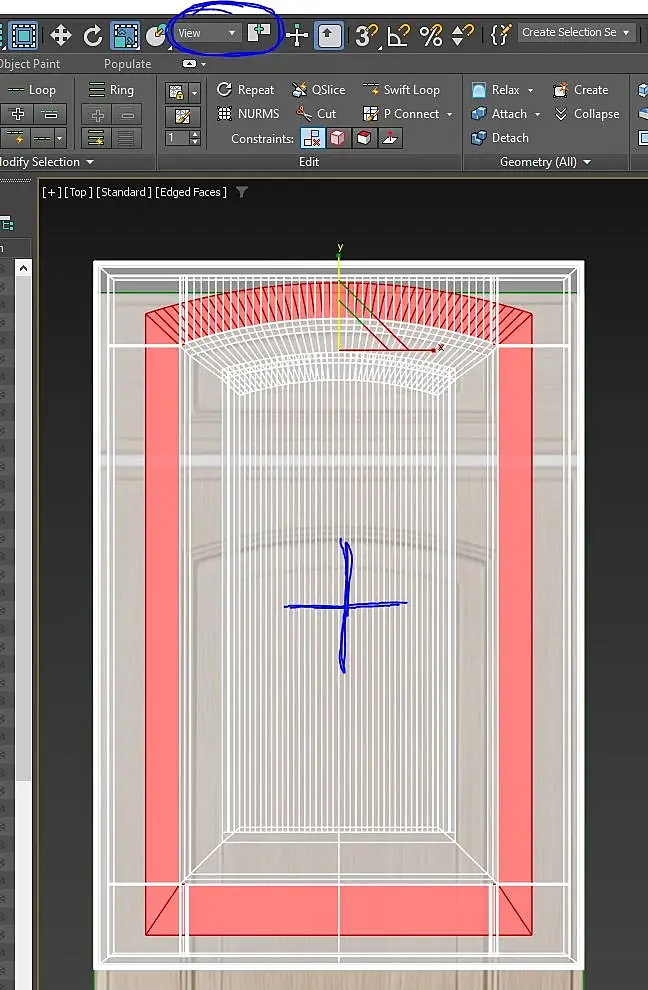Toggle the 3D Snaps icon

click(366, 35)
